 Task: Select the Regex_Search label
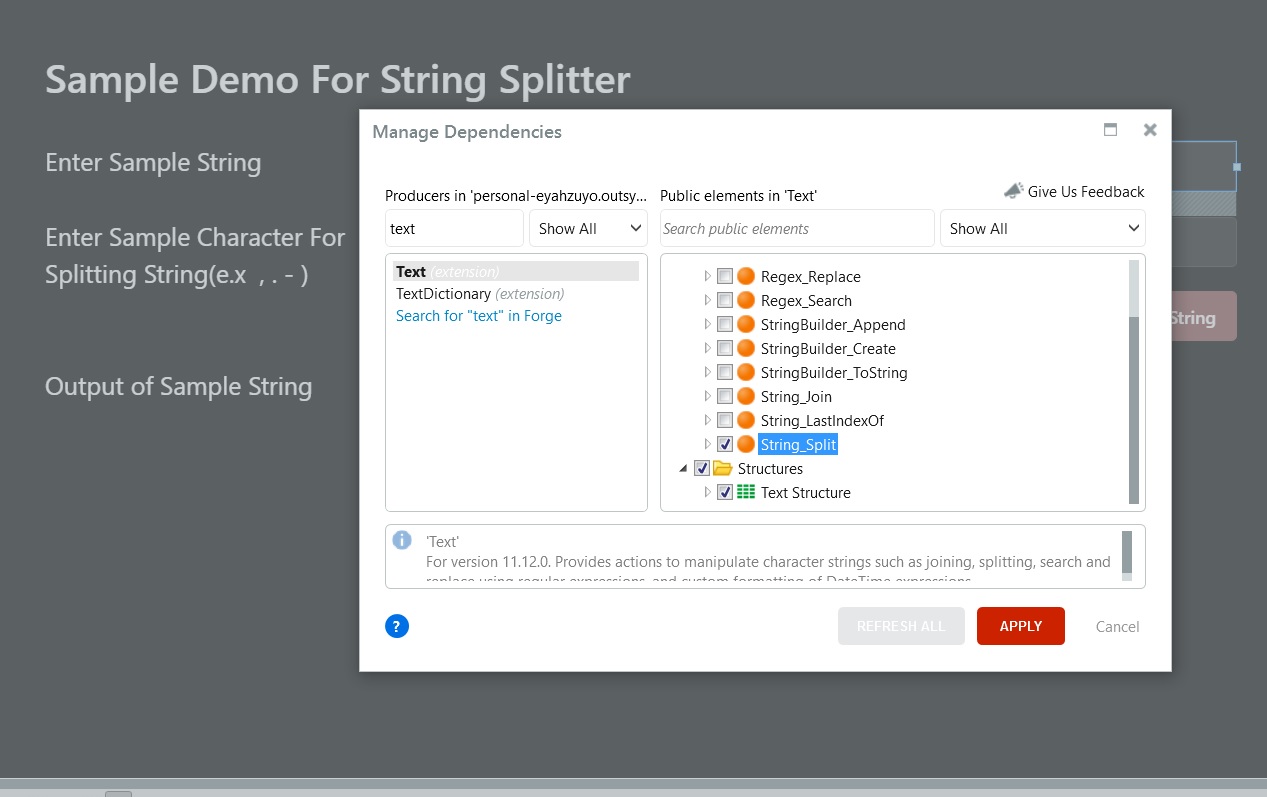coord(806,300)
